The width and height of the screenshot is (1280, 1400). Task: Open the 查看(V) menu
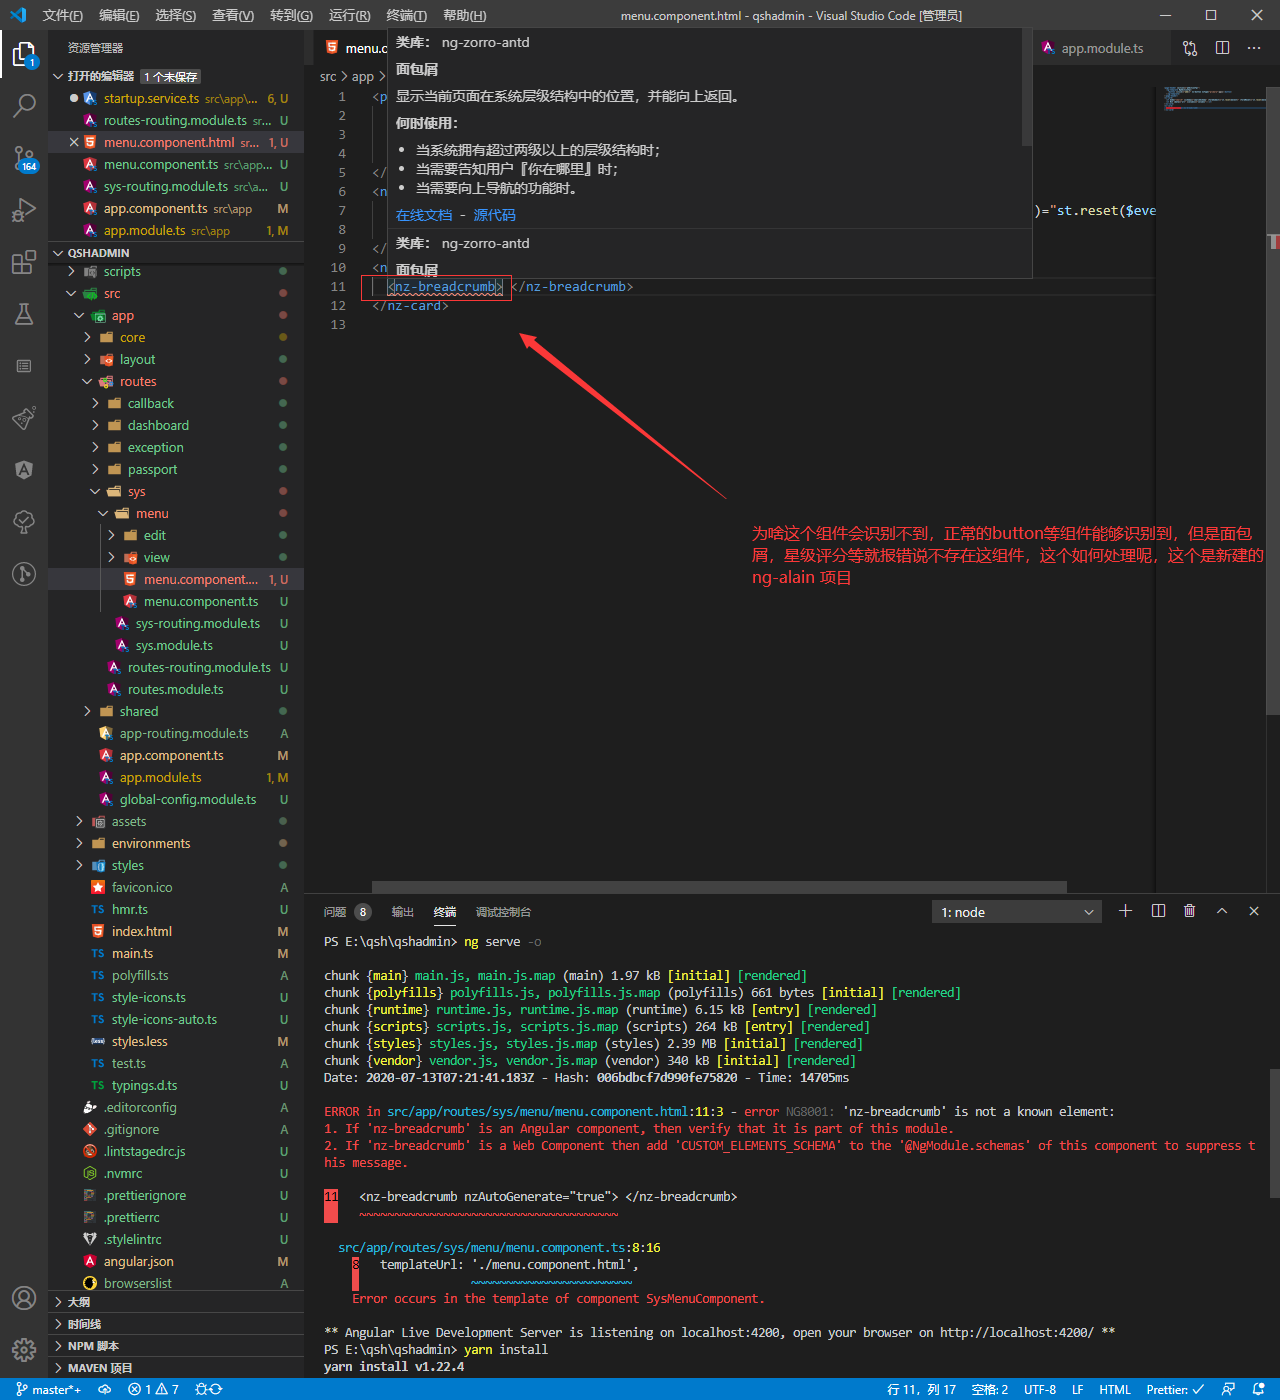coord(232,15)
